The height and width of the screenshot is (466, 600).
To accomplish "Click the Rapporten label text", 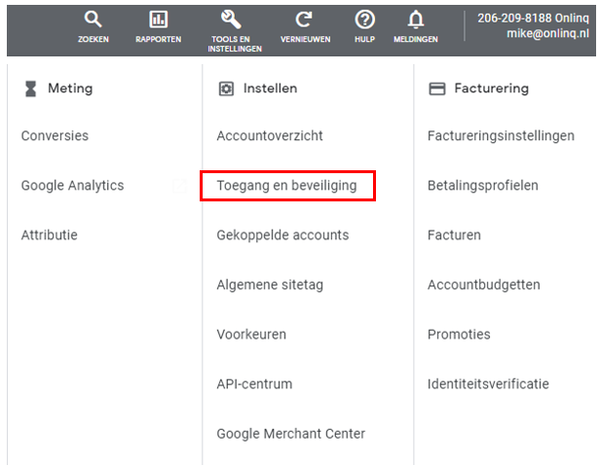I will tap(158, 39).
